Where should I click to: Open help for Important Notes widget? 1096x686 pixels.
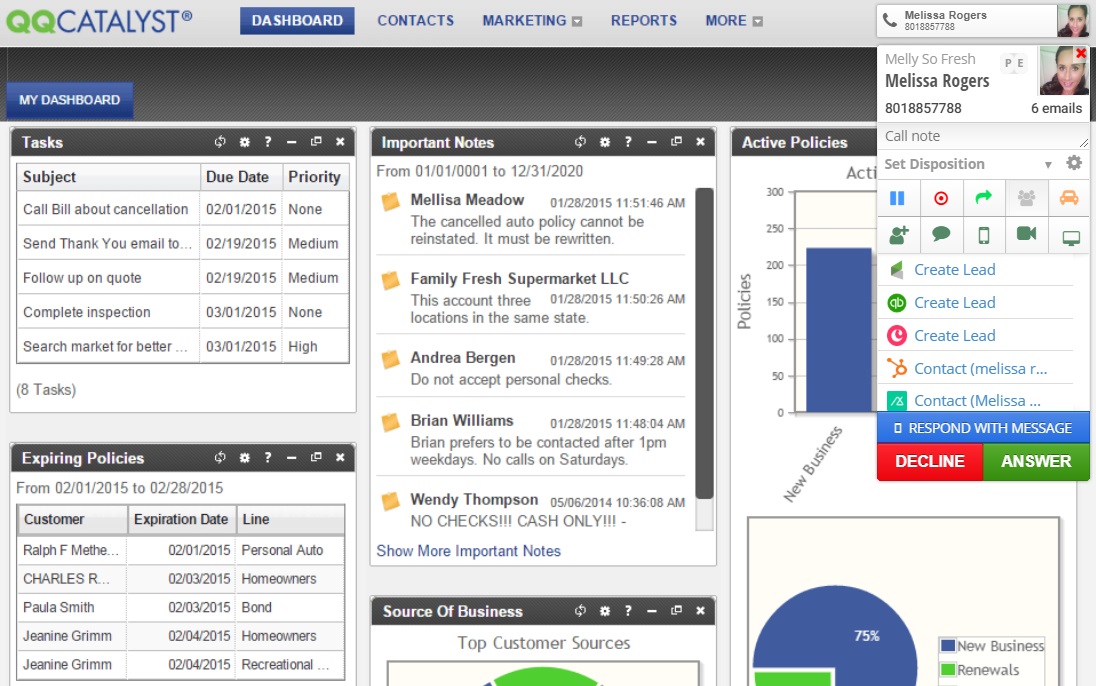628,142
